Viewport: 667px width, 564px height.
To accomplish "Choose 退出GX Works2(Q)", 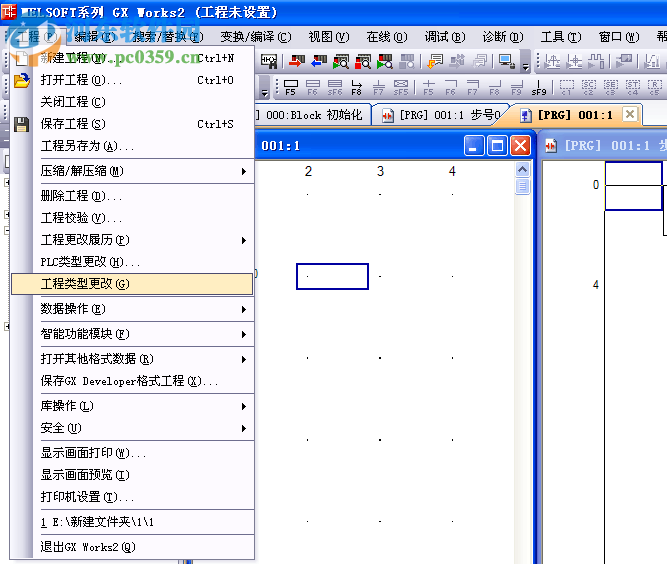I will click(133, 547).
